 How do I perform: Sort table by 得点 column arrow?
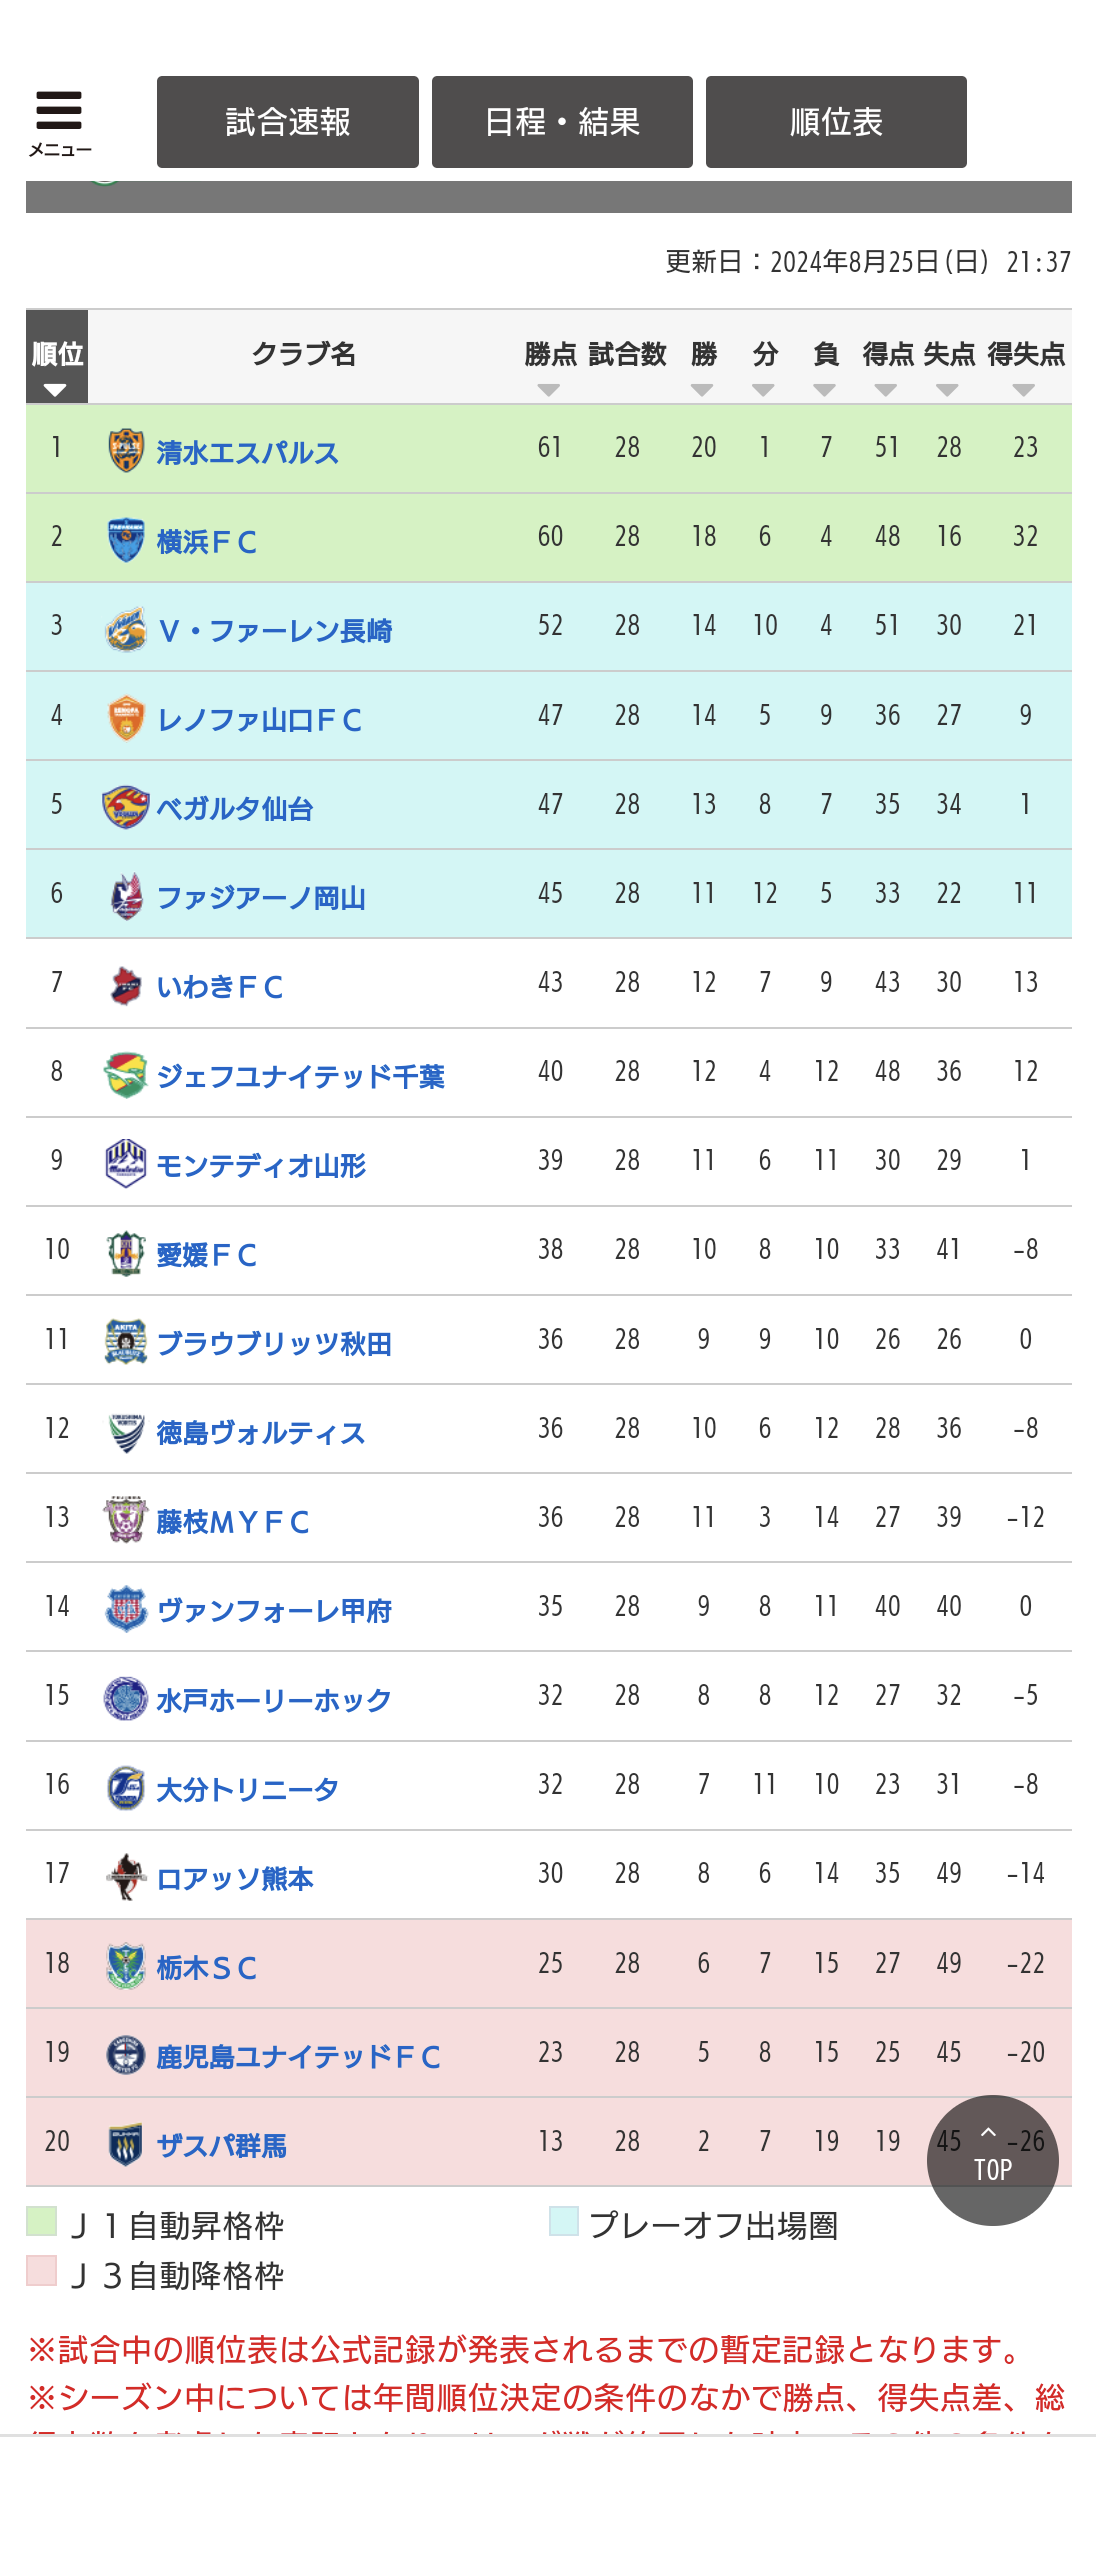(886, 390)
